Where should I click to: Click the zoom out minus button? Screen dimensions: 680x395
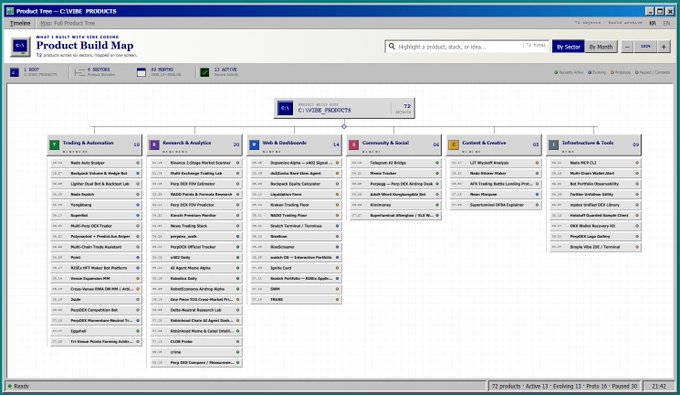(x=627, y=46)
